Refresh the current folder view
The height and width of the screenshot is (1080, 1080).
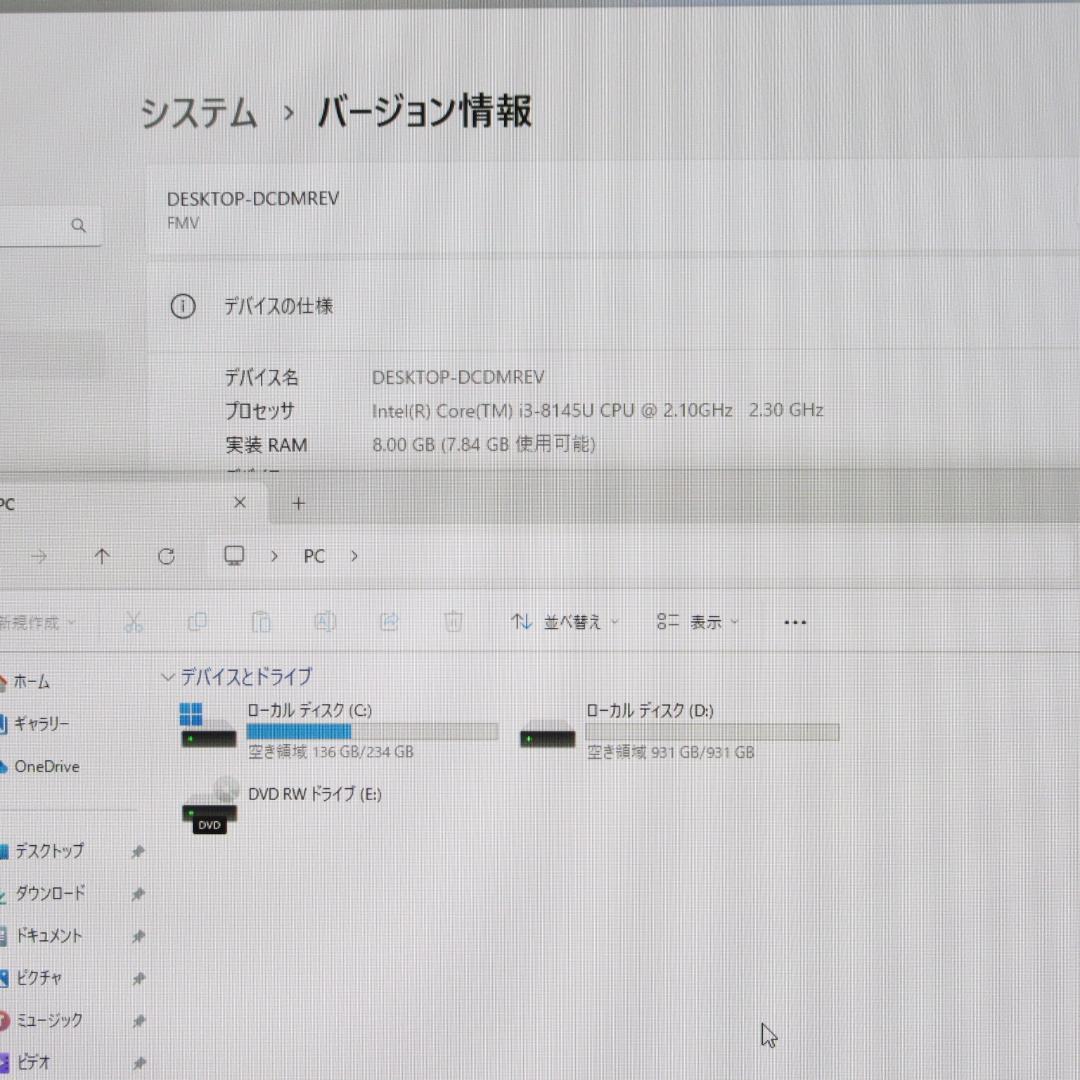click(166, 556)
